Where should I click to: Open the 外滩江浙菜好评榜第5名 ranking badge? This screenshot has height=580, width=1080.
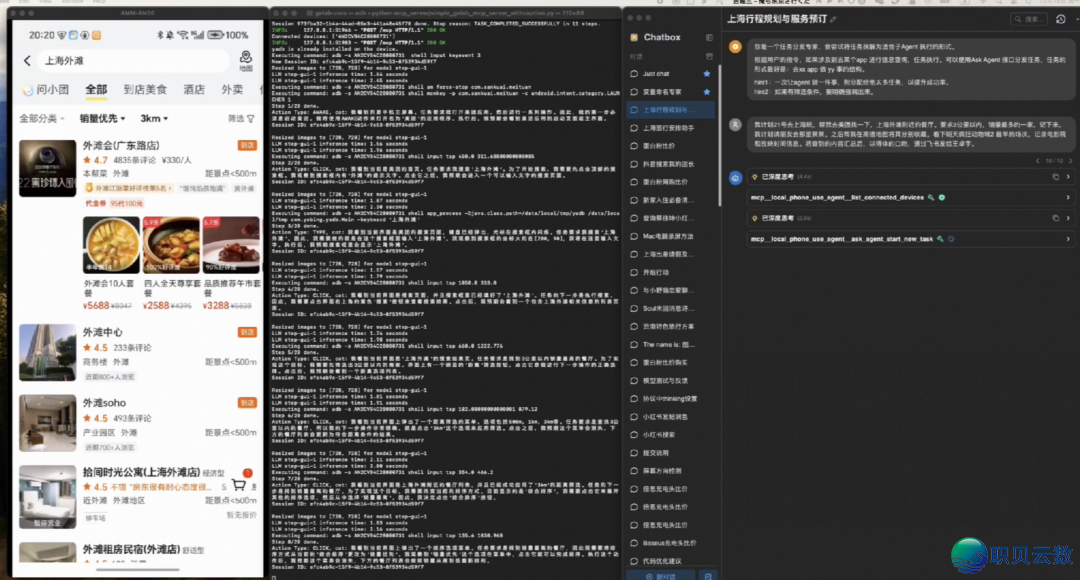pyautogui.click(x=130, y=188)
